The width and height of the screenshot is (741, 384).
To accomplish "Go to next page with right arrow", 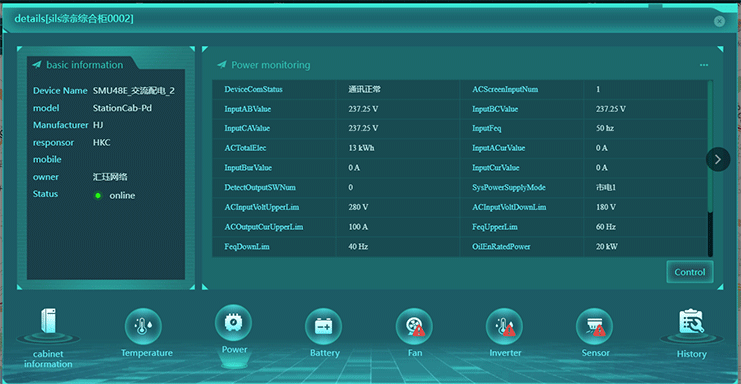I will (x=718, y=160).
